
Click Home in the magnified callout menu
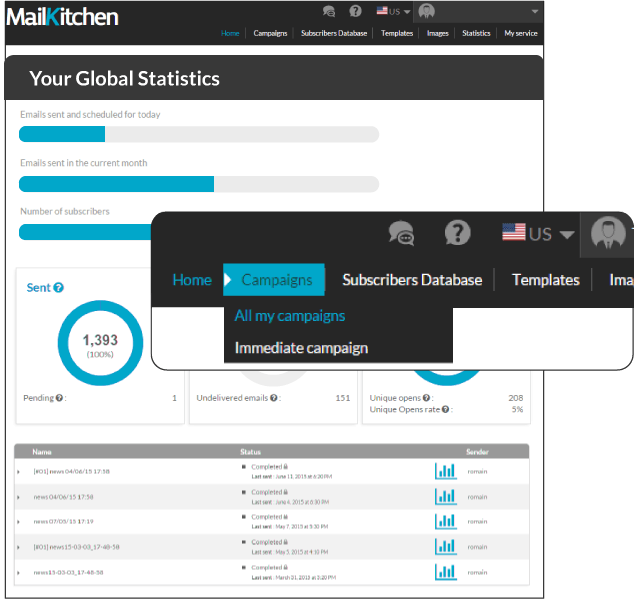coord(192,280)
